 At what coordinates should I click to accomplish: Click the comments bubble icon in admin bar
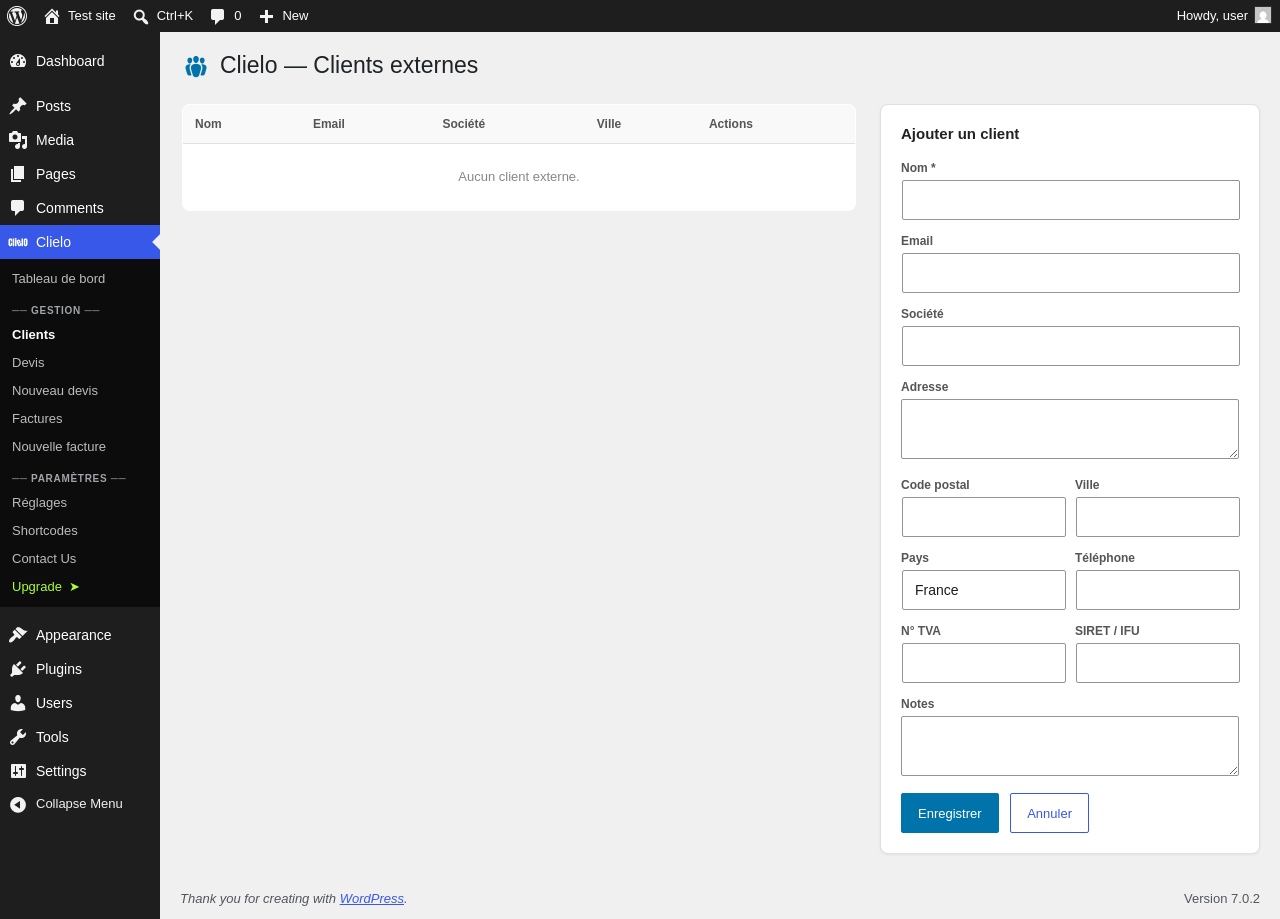(218, 16)
